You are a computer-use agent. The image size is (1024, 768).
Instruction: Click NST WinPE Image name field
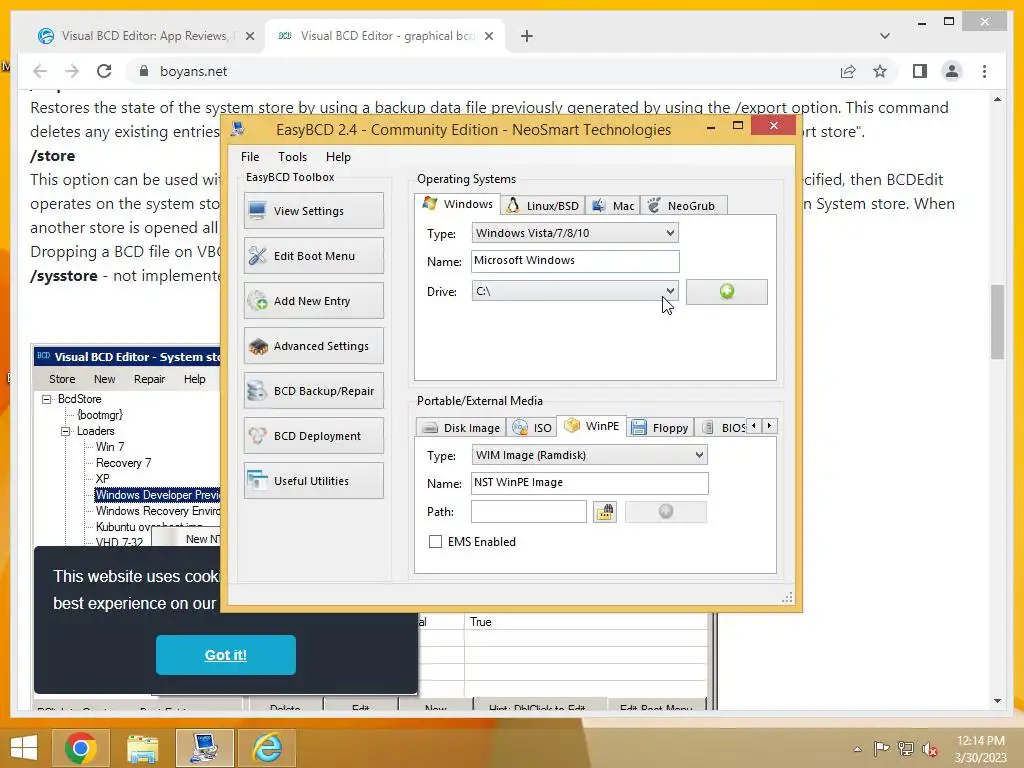pos(589,483)
